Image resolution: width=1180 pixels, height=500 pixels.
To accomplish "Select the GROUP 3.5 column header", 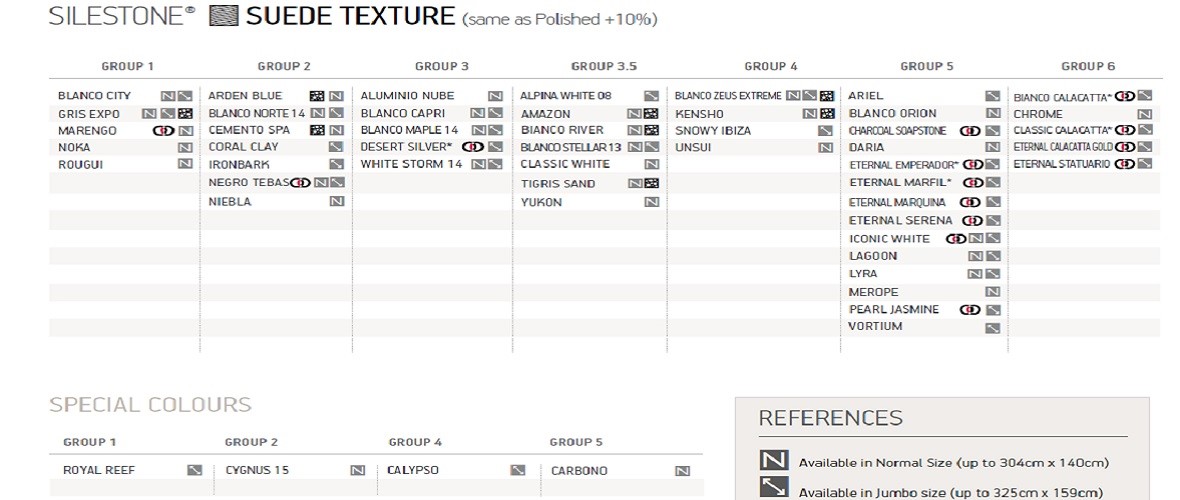I will pos(604,66).
